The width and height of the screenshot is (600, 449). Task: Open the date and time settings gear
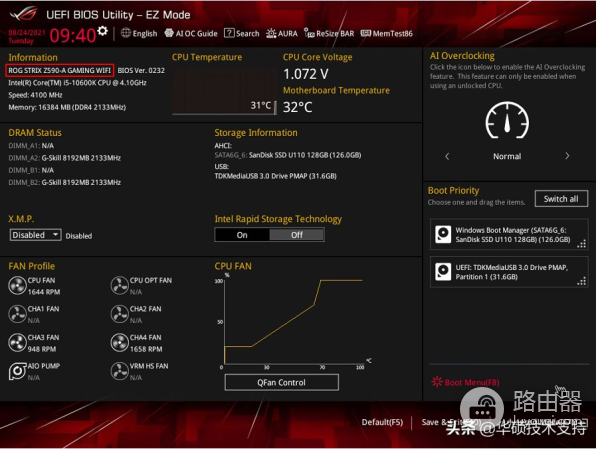102,32
